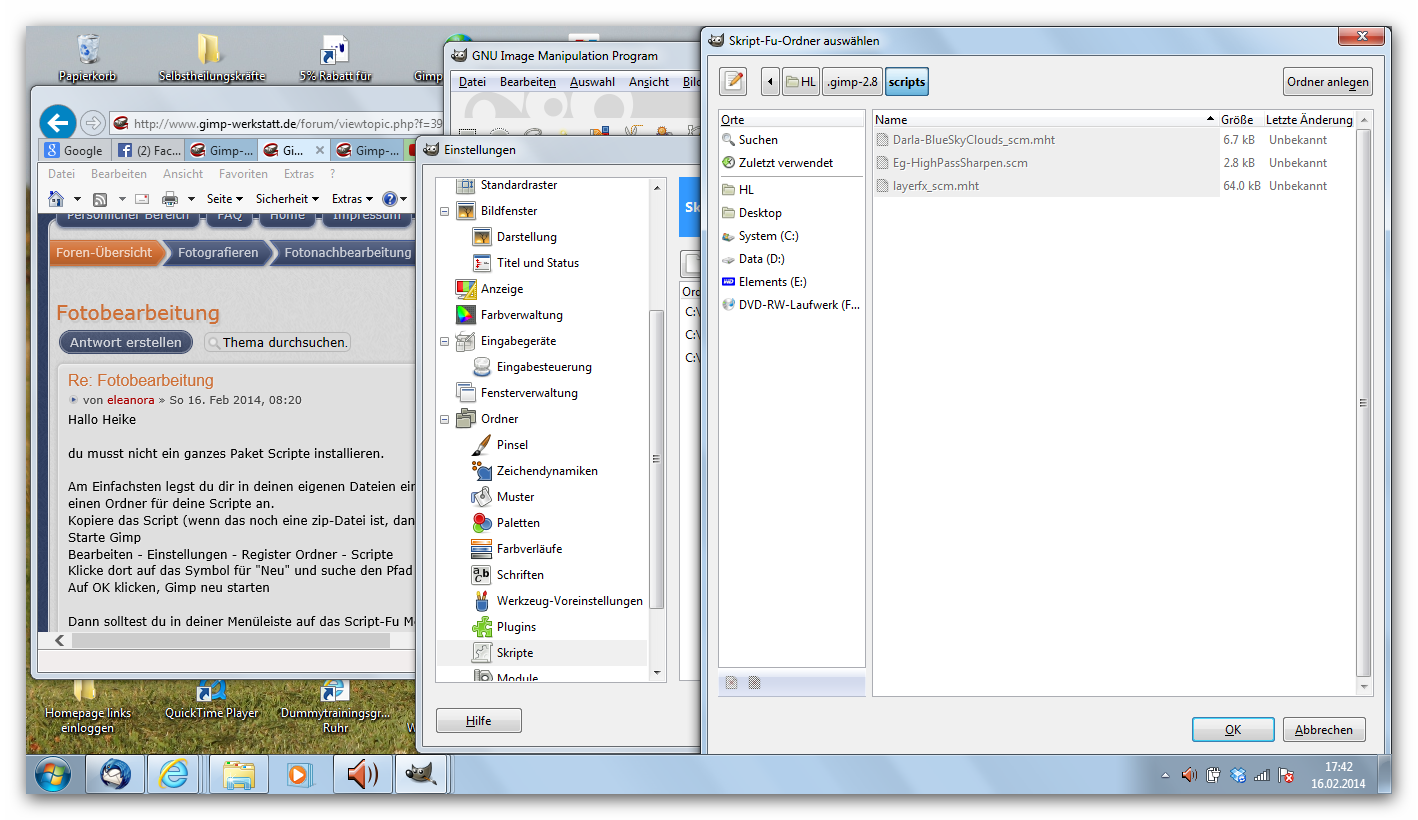The height and width of the screenshot is (820, 1418).
Task: Confirm the folder selection with OK
Action: tap(1233, 730)
